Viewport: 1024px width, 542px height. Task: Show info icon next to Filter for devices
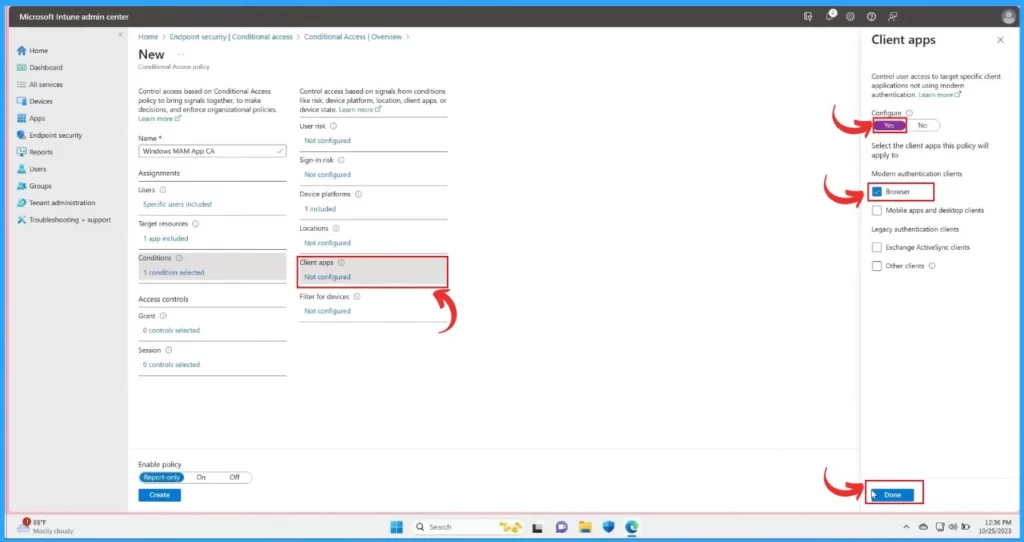tap(357, 296)
